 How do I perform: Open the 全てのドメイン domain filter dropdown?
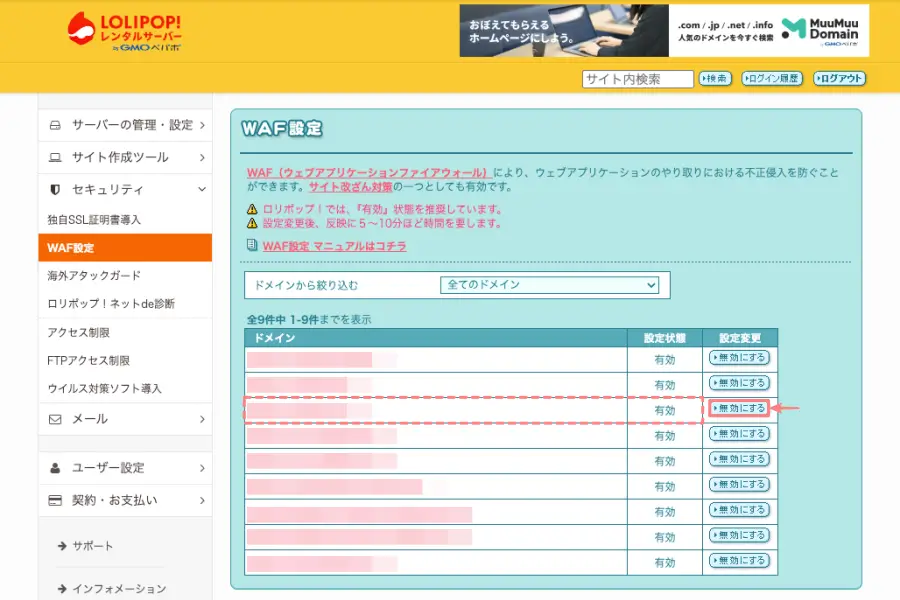click(549, 285)
